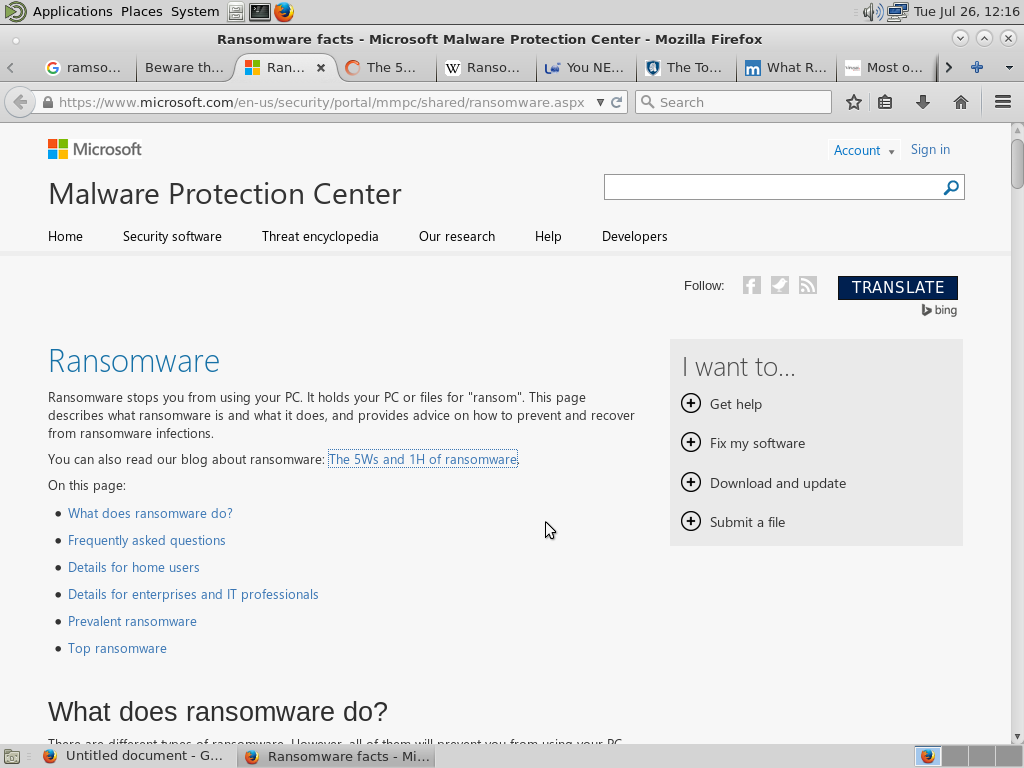1024x768 pixels.
Task: Jump to Details for enterprises and IT professionals
Action: (193, 594)
